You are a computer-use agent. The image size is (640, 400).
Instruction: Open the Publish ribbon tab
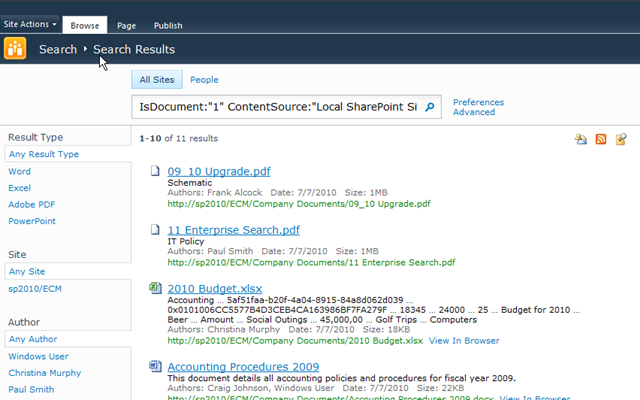pos(168,26)
